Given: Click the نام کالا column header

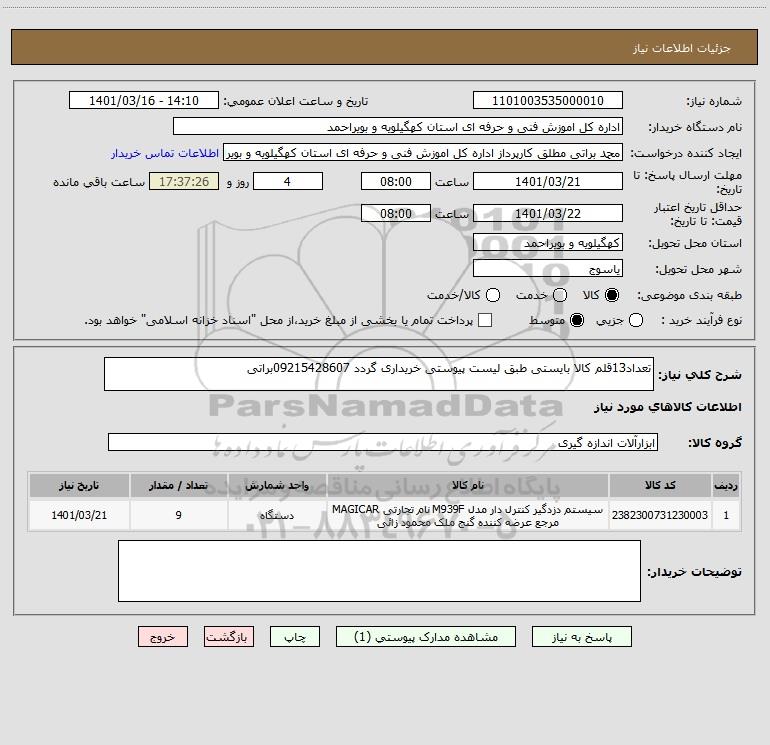Looking at the screenshot, I should [x=468, y=485].
